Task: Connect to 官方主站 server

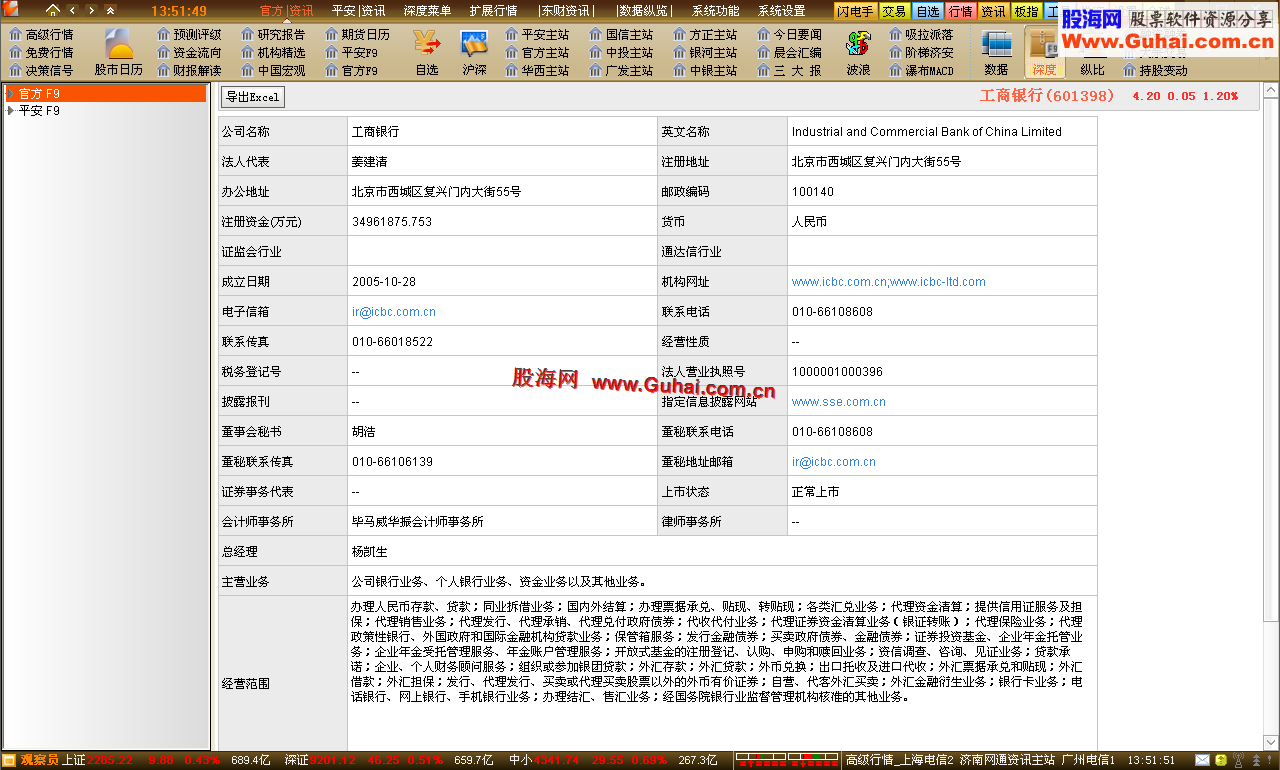Action: 537,52
